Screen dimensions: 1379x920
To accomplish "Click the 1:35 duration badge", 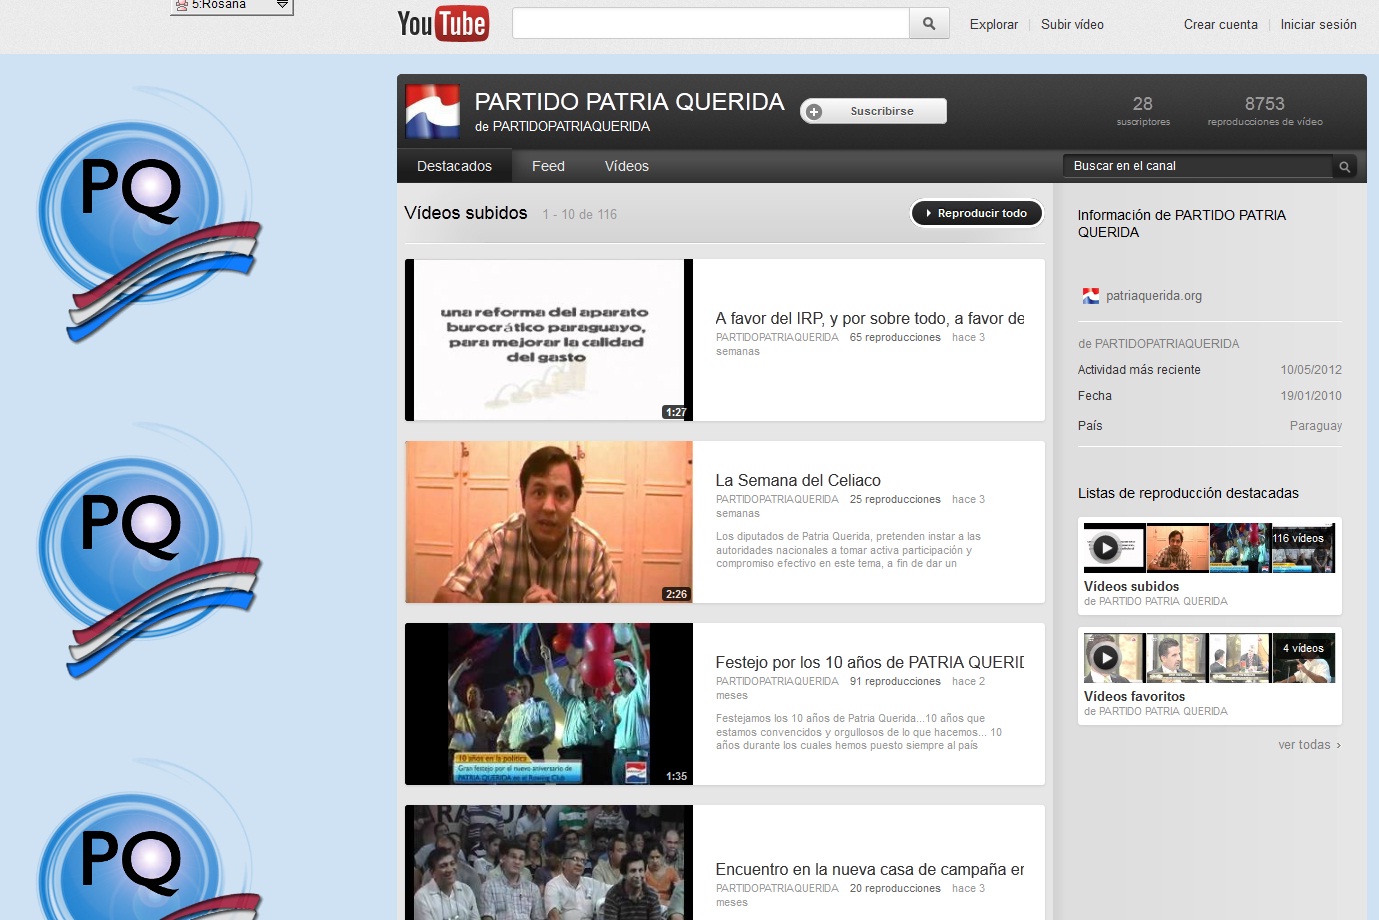I will (676, 776).
